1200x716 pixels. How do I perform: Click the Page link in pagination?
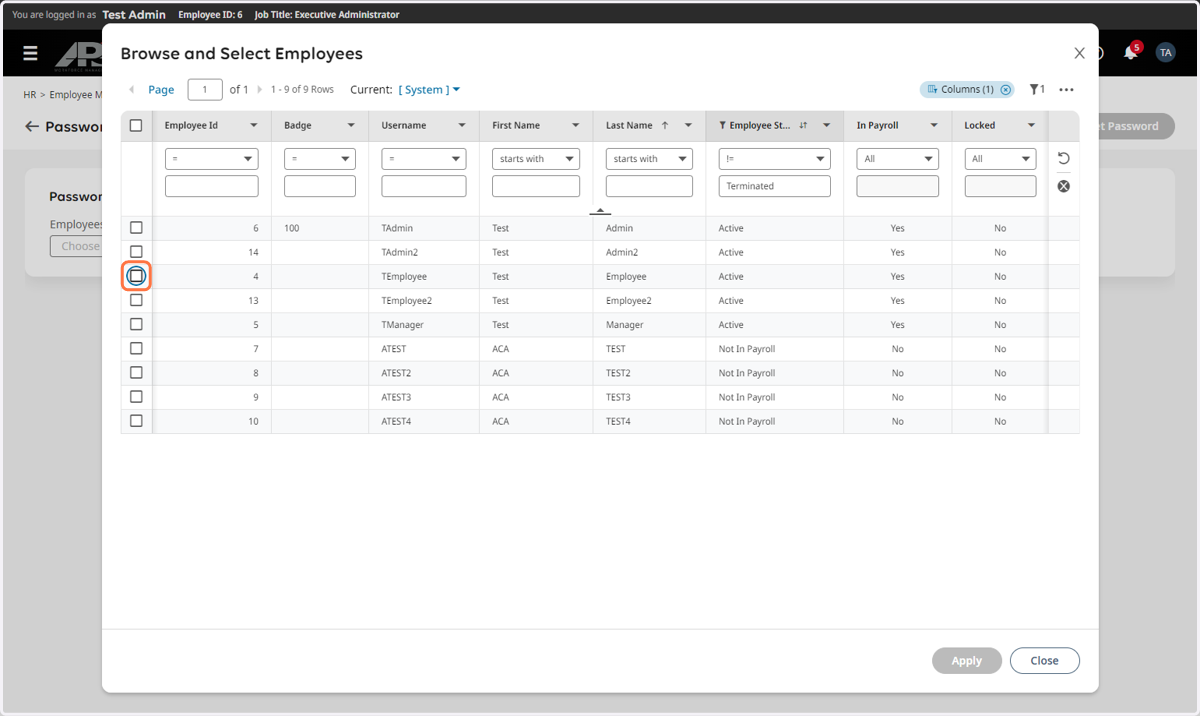[x=161, y=90]
